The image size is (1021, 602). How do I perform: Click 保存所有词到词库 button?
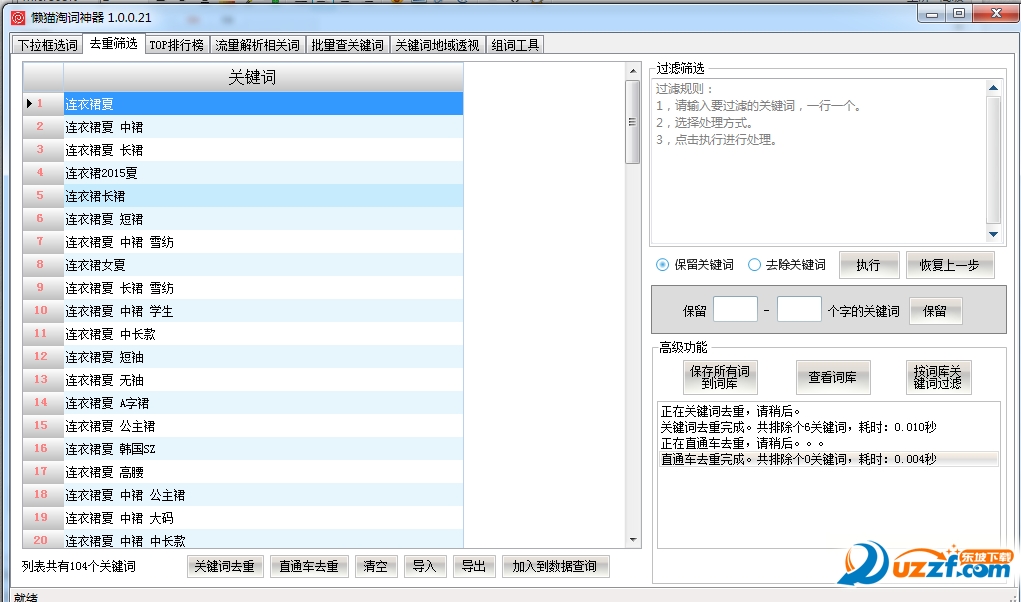tap(720, 377)
